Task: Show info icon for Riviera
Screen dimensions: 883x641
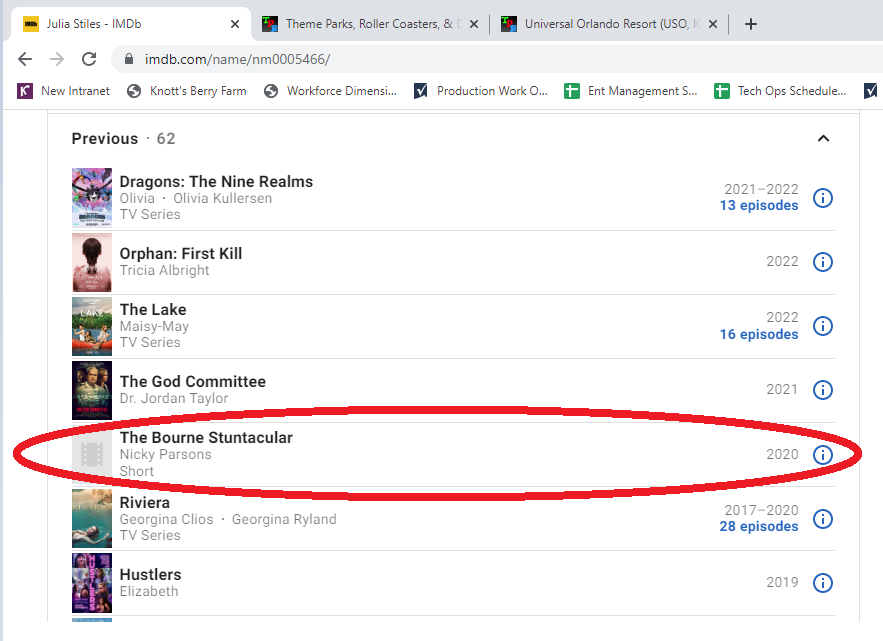Action: click(x=823, y=519)
